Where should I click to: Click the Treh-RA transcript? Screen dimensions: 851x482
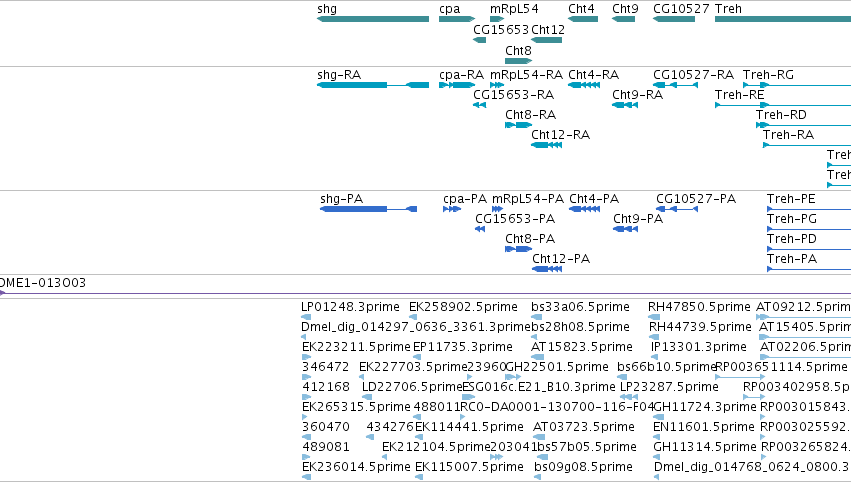tap(807, 145)
